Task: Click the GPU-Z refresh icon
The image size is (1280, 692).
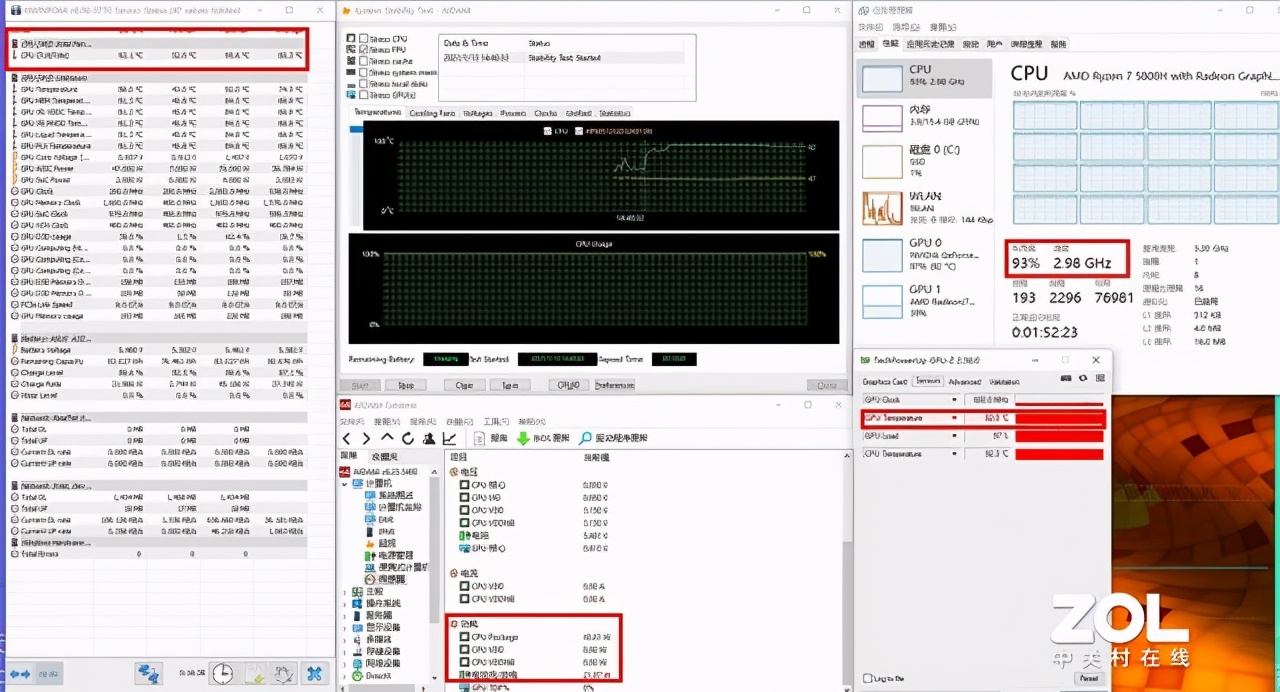Action: coord(1083,378)
